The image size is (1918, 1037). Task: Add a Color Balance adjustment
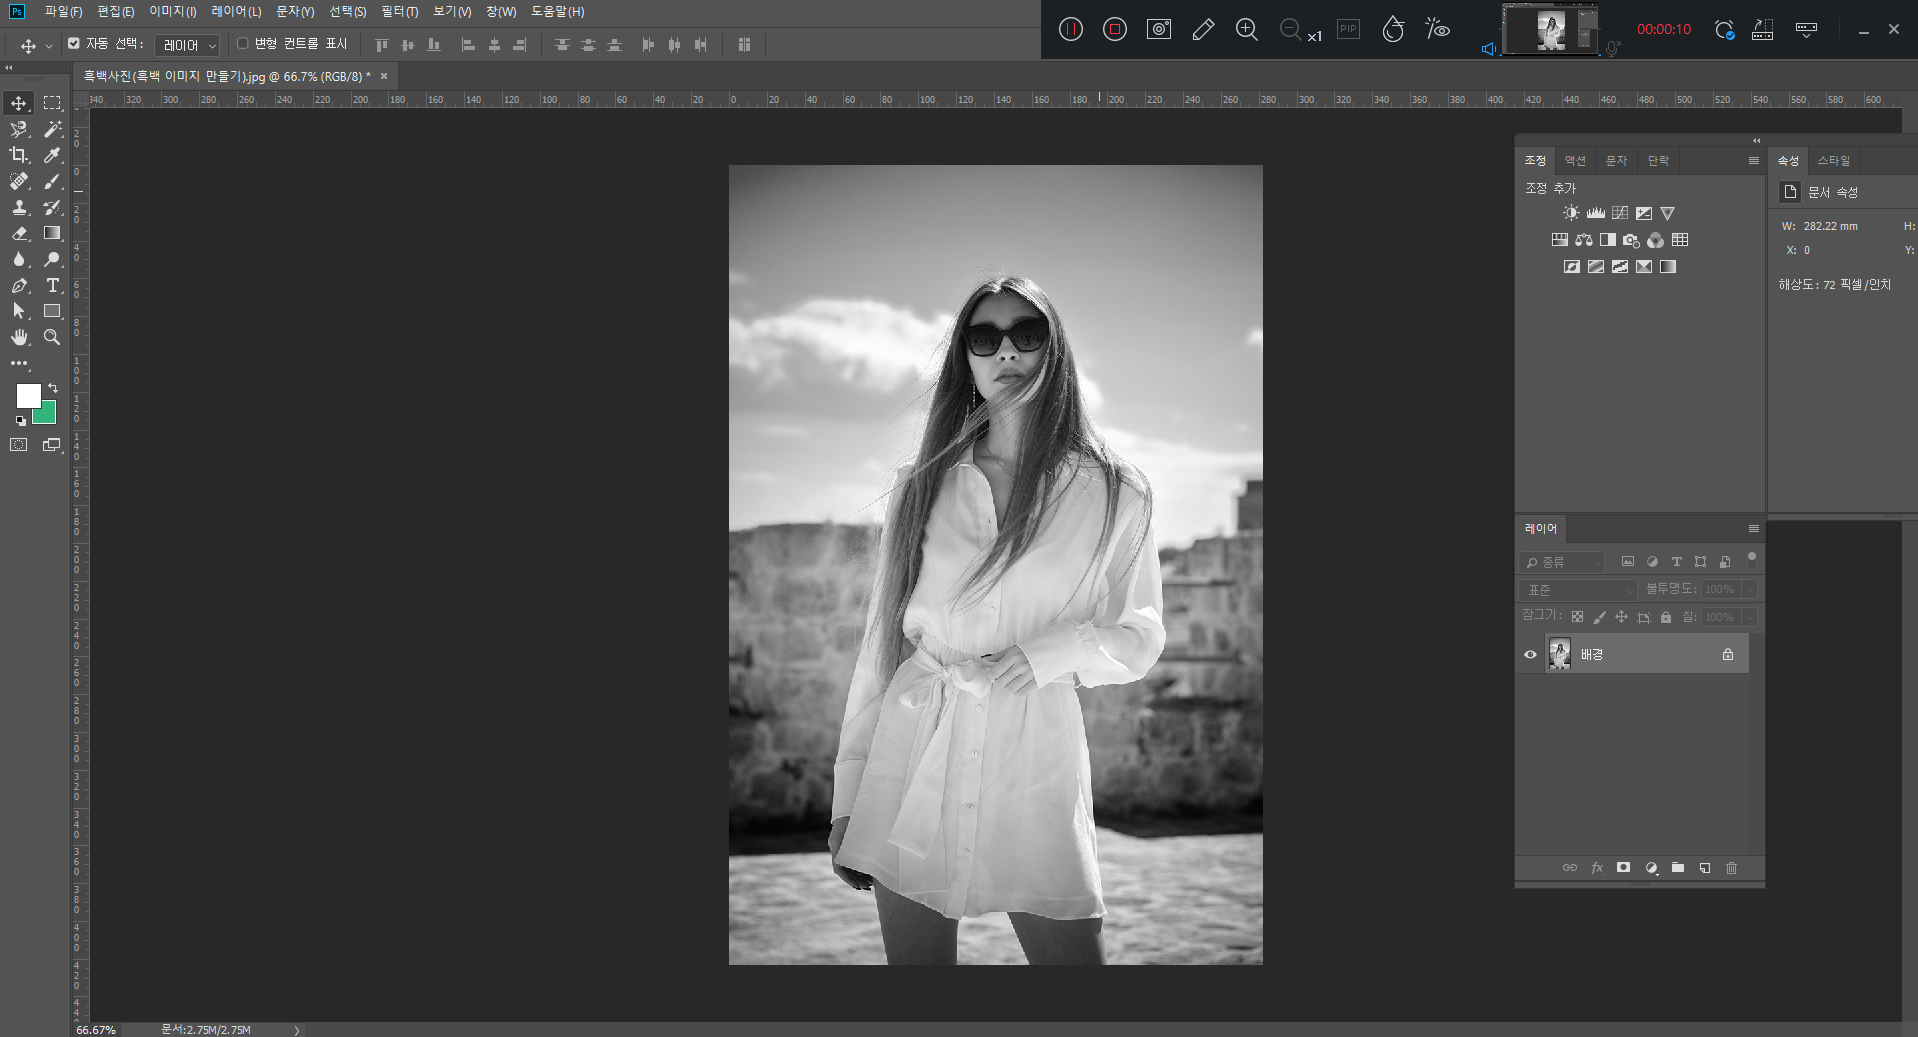pyautogui.click(x=1583, y=240)
